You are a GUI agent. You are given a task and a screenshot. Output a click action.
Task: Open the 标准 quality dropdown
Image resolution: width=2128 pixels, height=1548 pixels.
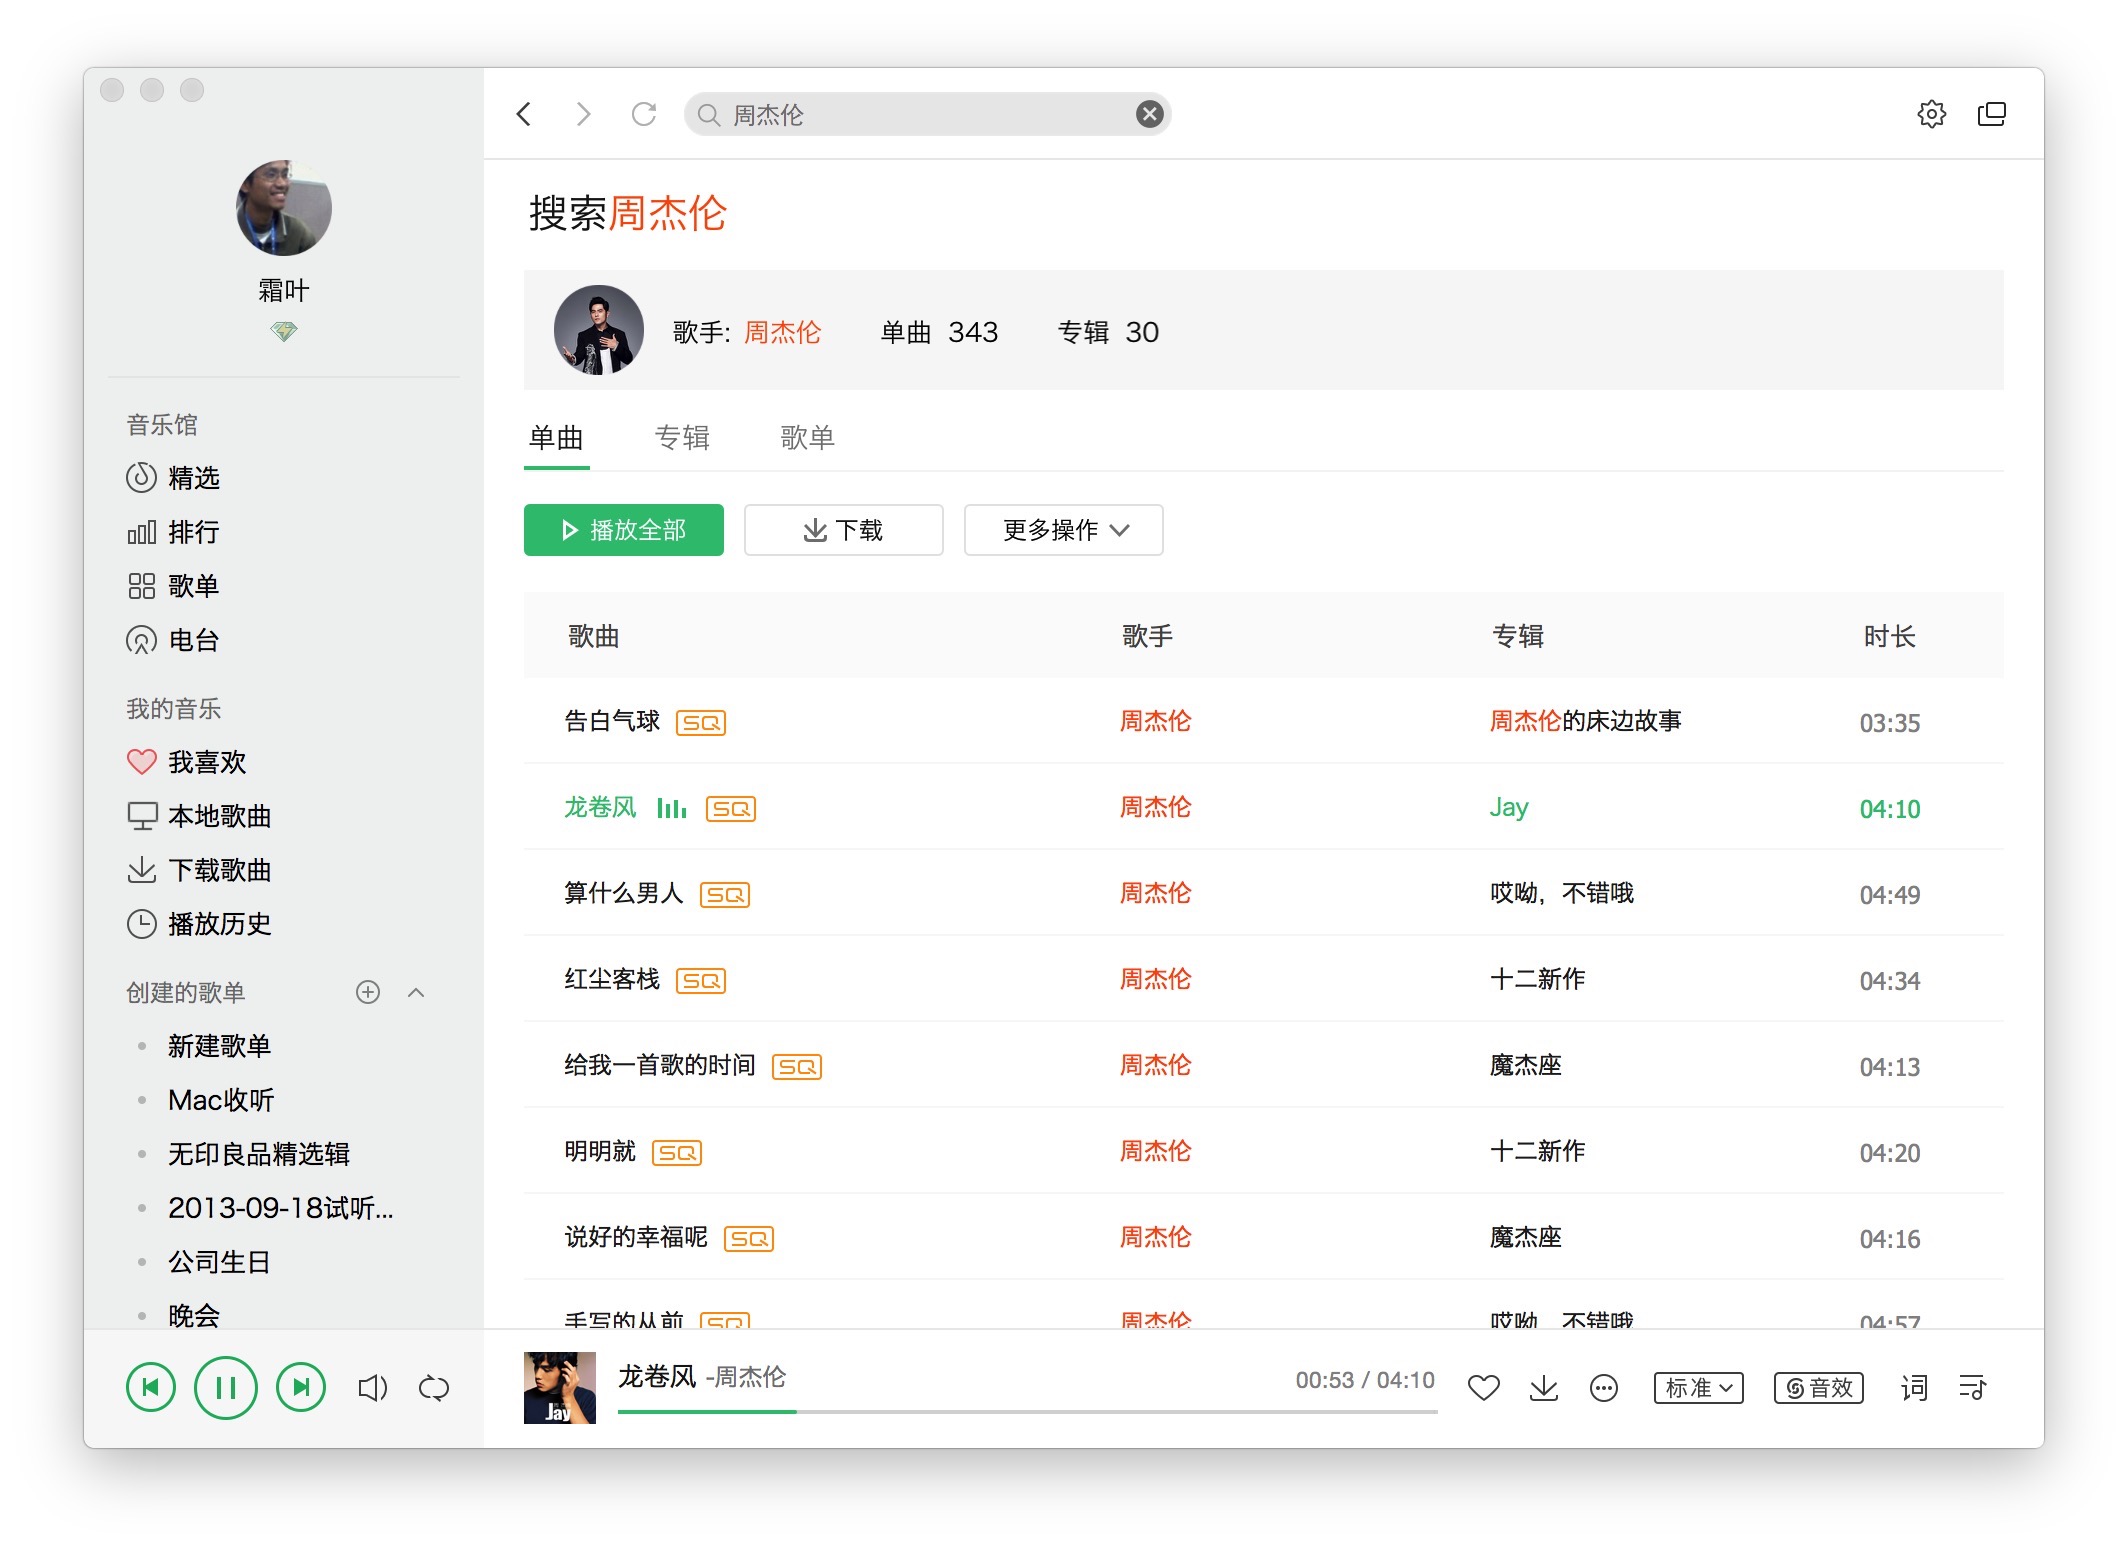pyautogui.click(x=1699, y=1388)
